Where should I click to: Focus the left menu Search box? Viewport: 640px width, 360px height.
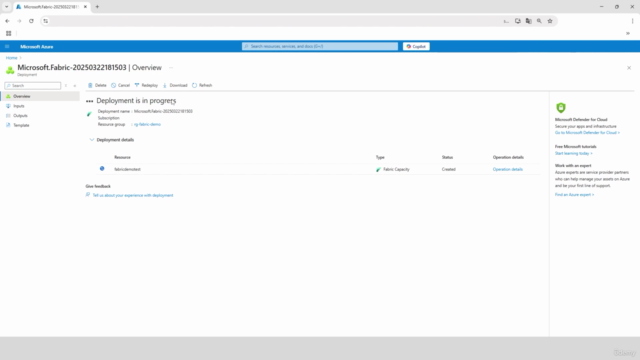(x=33, y=86)
